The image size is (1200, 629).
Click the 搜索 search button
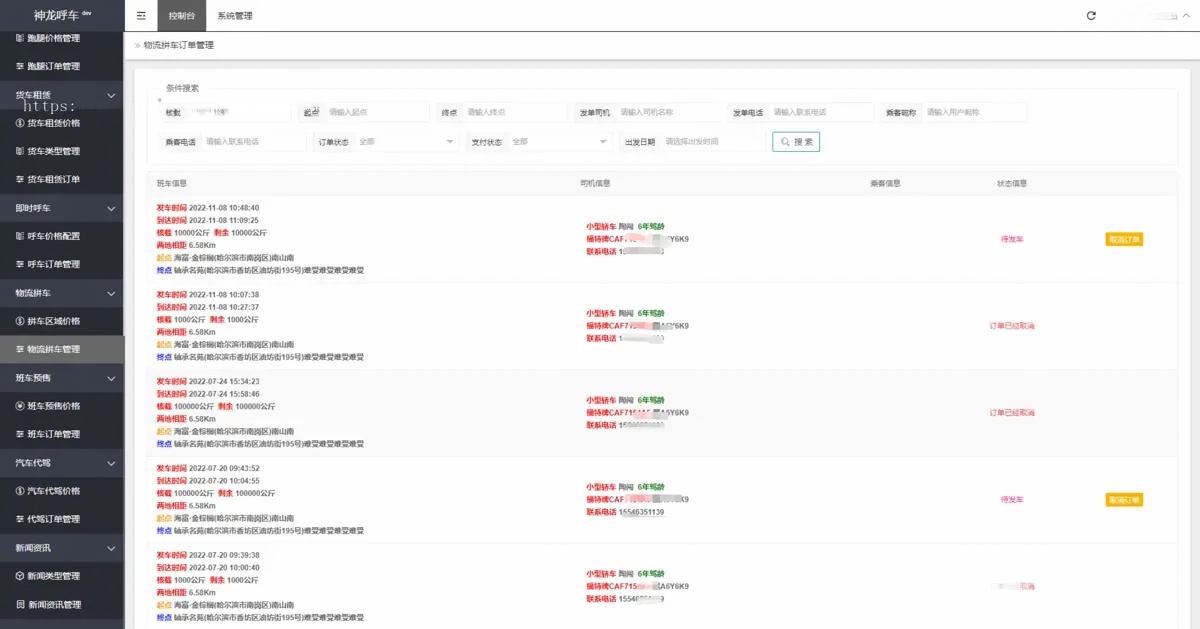coord(796,142)
